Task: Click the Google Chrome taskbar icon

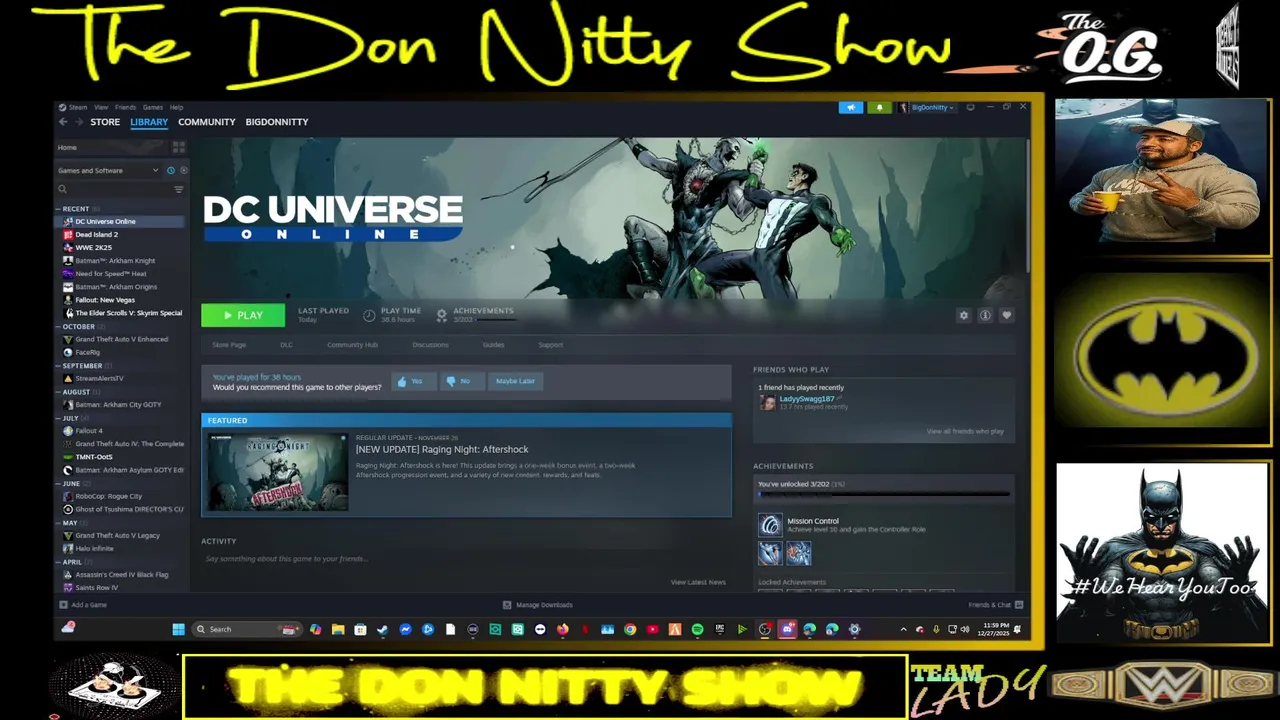Action: [x=630, y=629]
